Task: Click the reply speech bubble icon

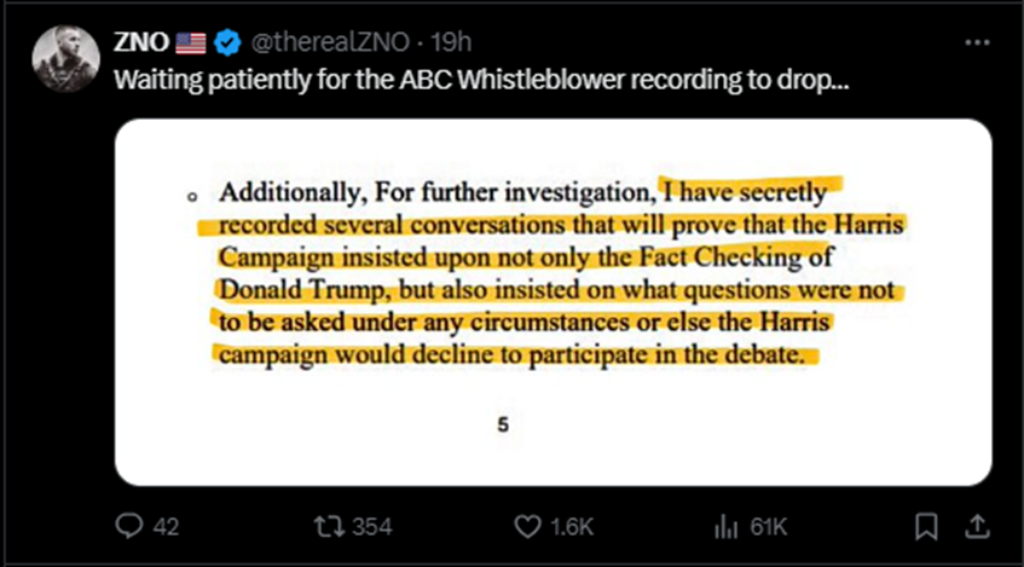Action: click(130, 526)
